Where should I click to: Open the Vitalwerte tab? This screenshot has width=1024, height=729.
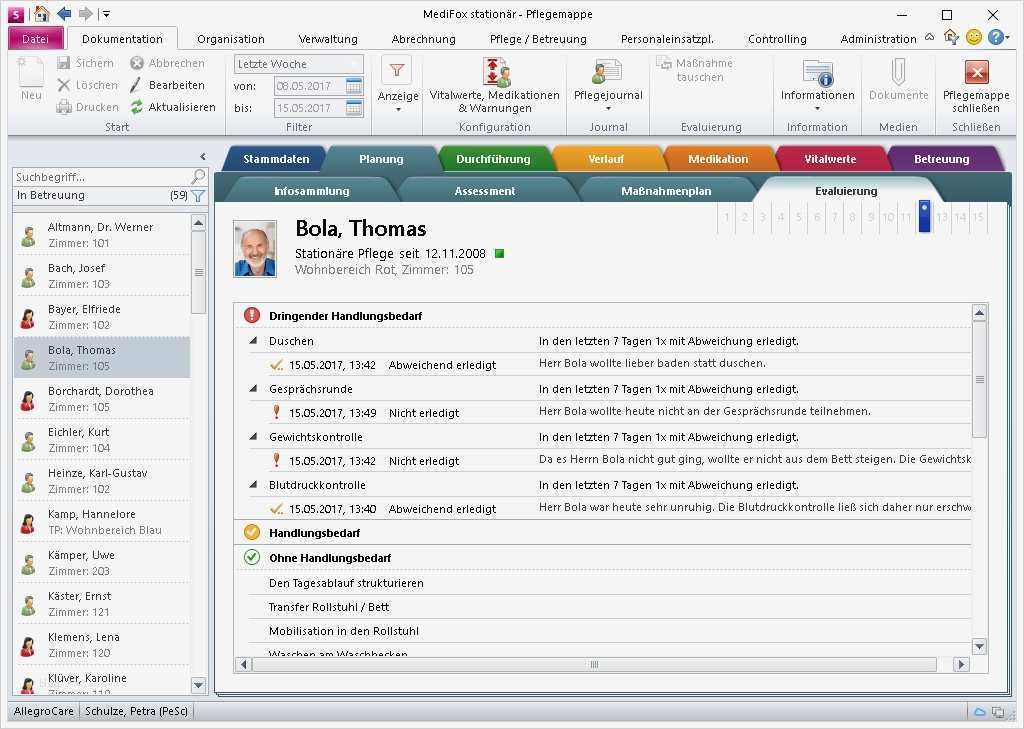(x=830, y=159)
